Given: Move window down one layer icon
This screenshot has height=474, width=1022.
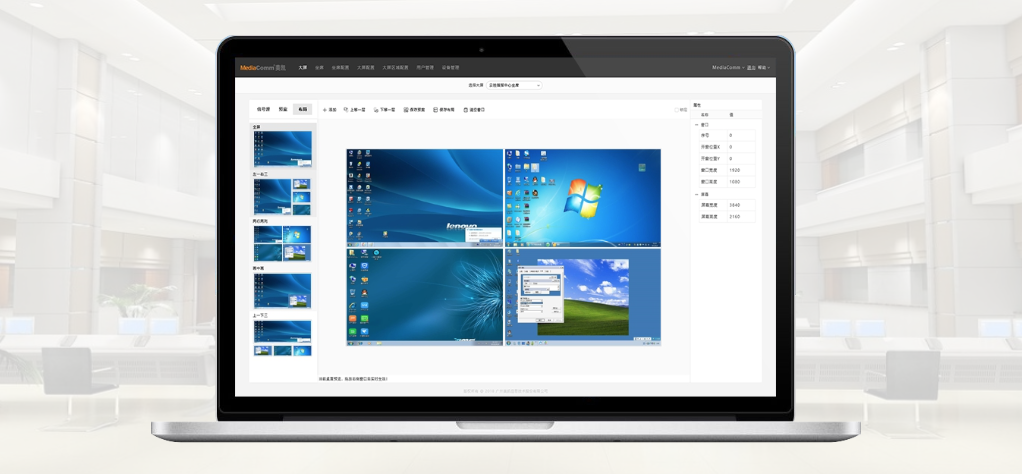Looking at the screenshot, I should tap(376, 110).
